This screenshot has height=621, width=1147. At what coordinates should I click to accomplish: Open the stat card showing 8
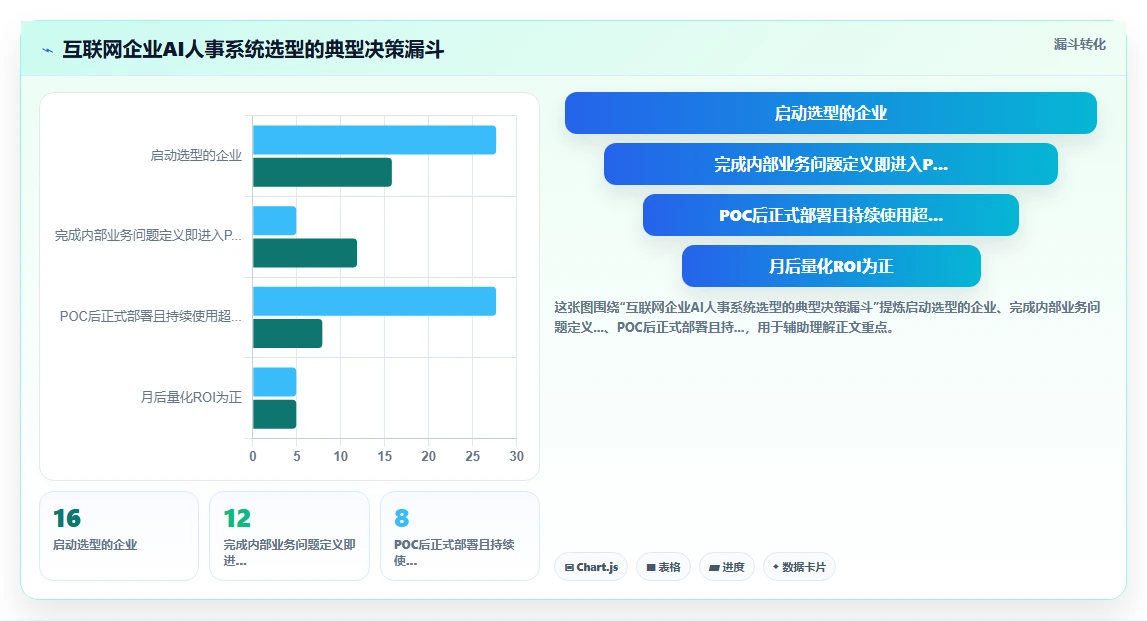(459, 536)
